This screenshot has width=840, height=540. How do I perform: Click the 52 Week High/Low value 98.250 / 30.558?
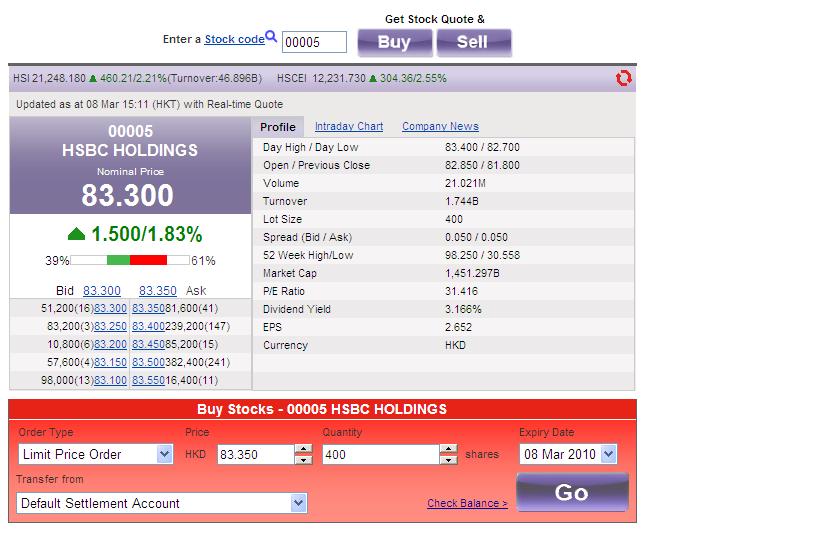(x=482, y=255)
